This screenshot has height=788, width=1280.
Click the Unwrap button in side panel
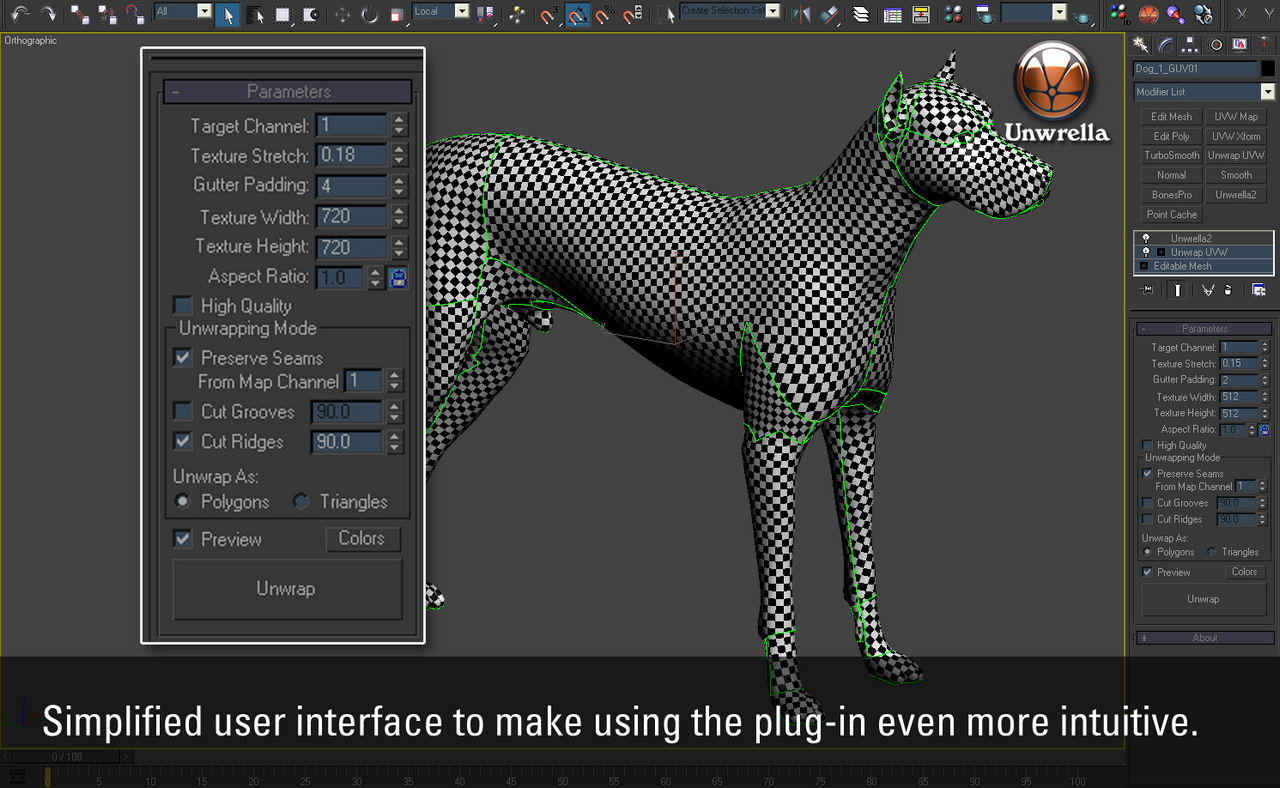pos(1203,599)
